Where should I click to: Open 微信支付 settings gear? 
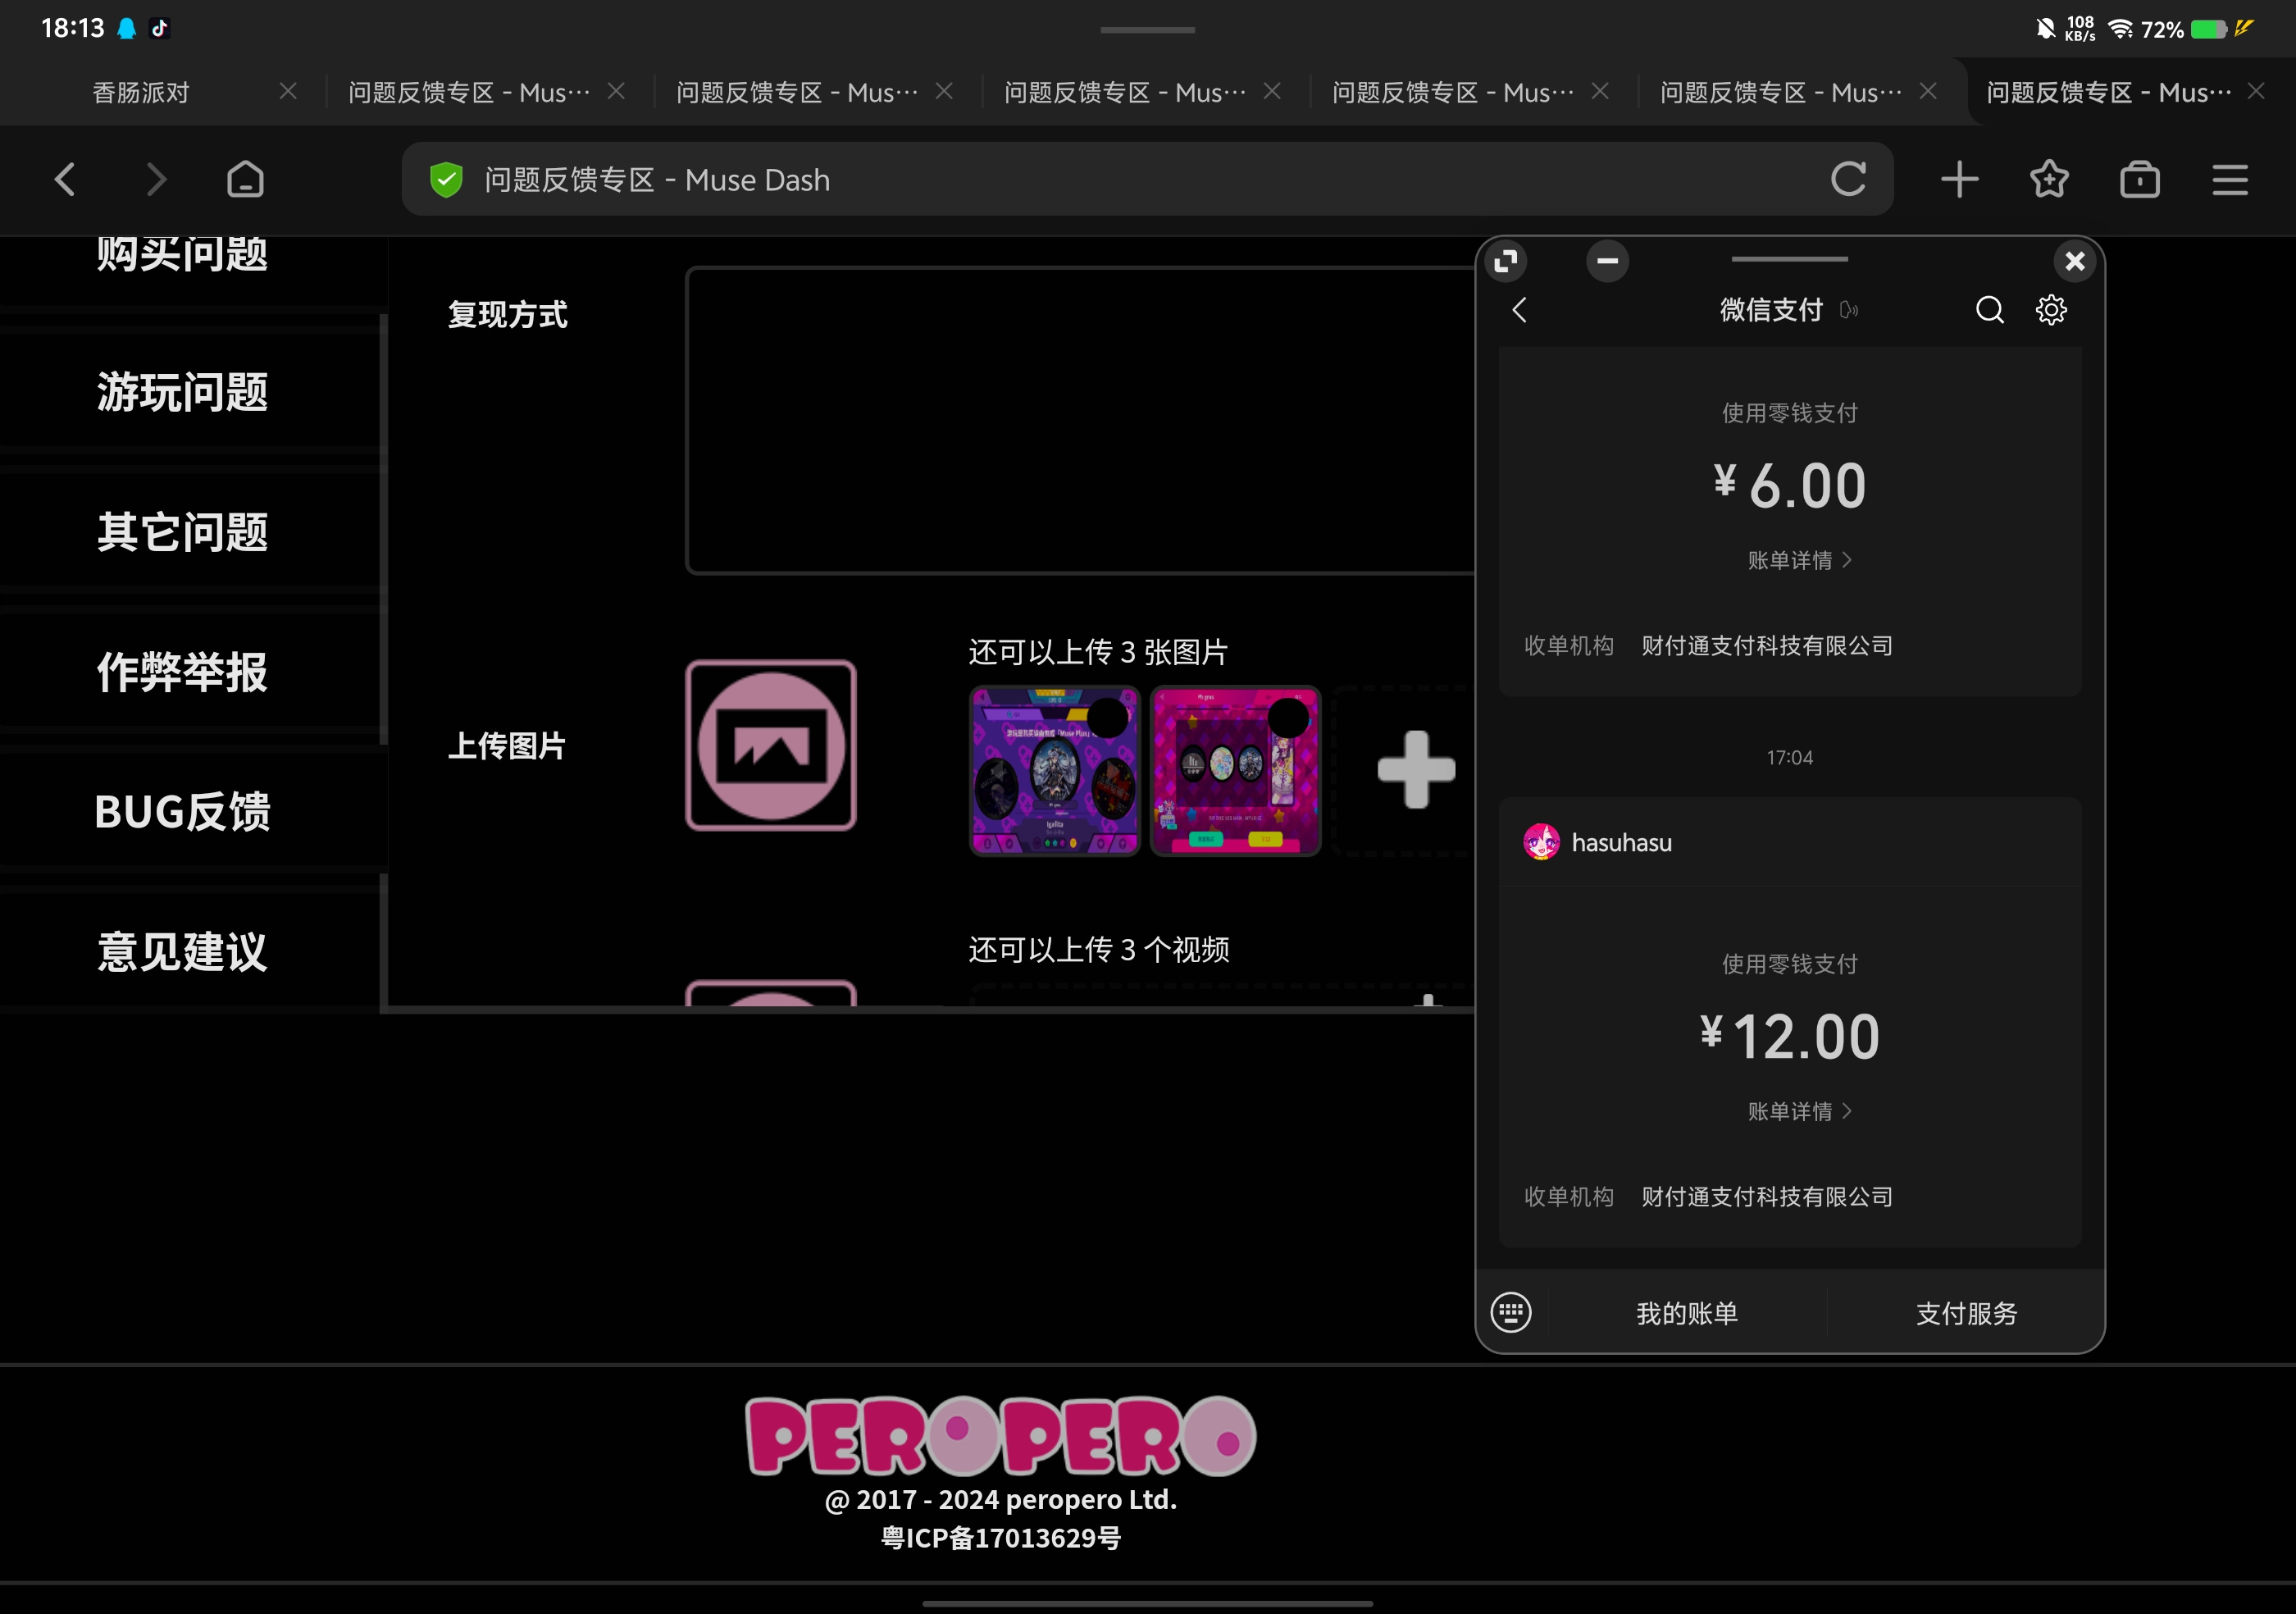pos(2051,310)
